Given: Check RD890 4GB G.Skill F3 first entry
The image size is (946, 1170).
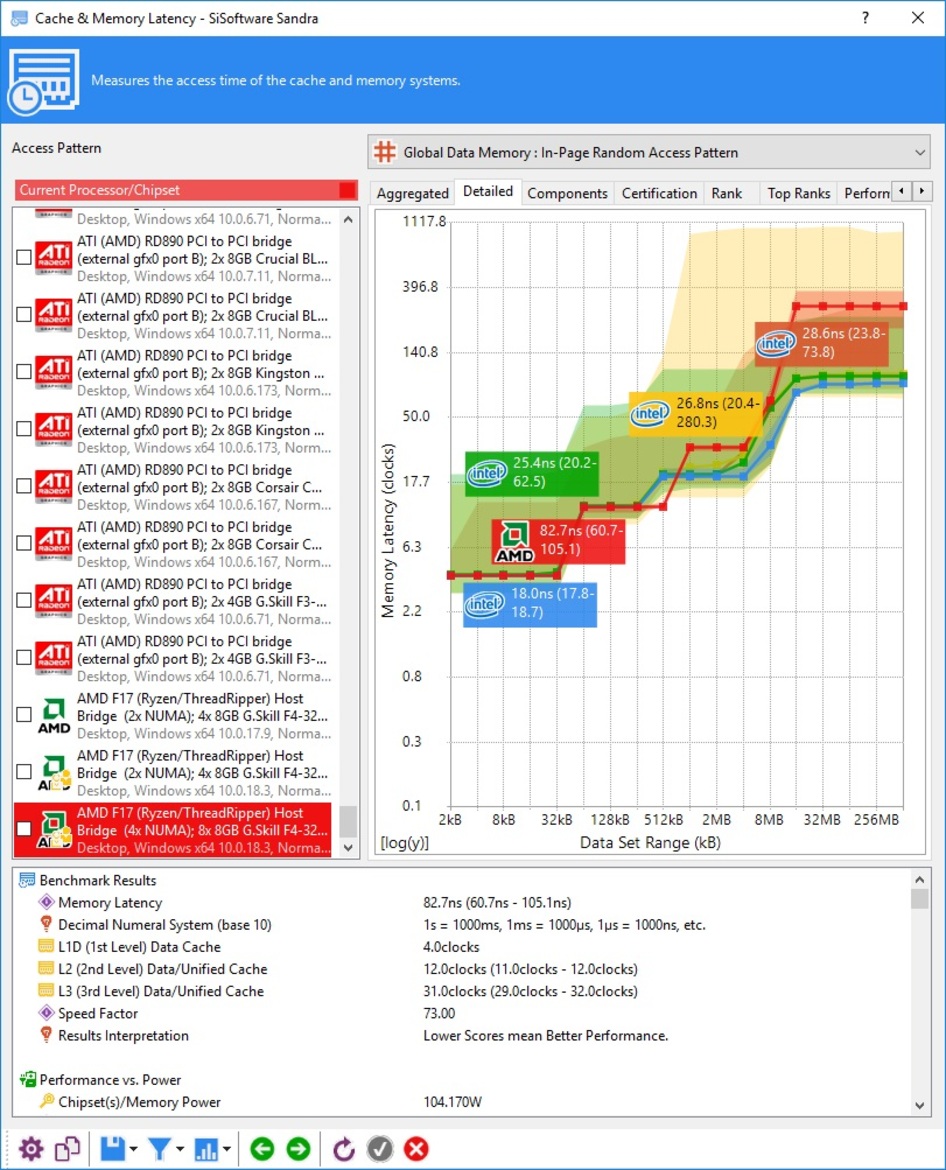Looking at the screenshot, I should [24, 600].
